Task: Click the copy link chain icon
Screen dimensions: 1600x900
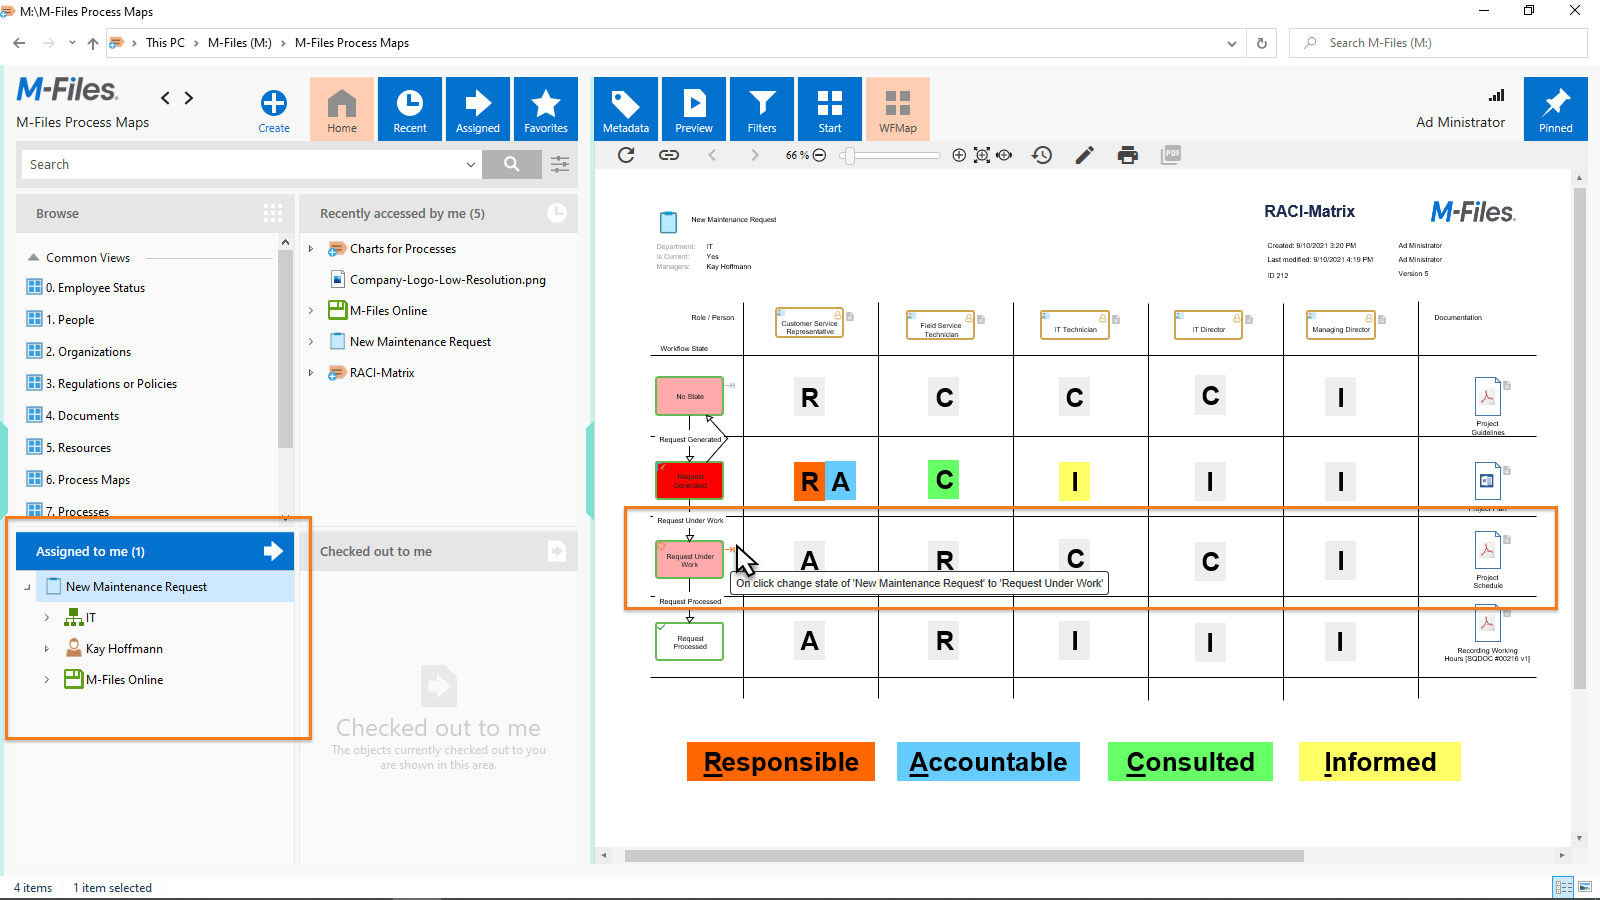Action: click(669, 155)
